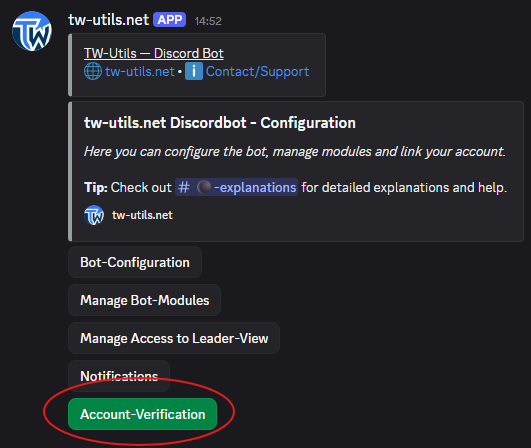Click the 14:52 message timestamp
Image resolution: width=531 pixels, height=448 pixels.
pos(208,21)
